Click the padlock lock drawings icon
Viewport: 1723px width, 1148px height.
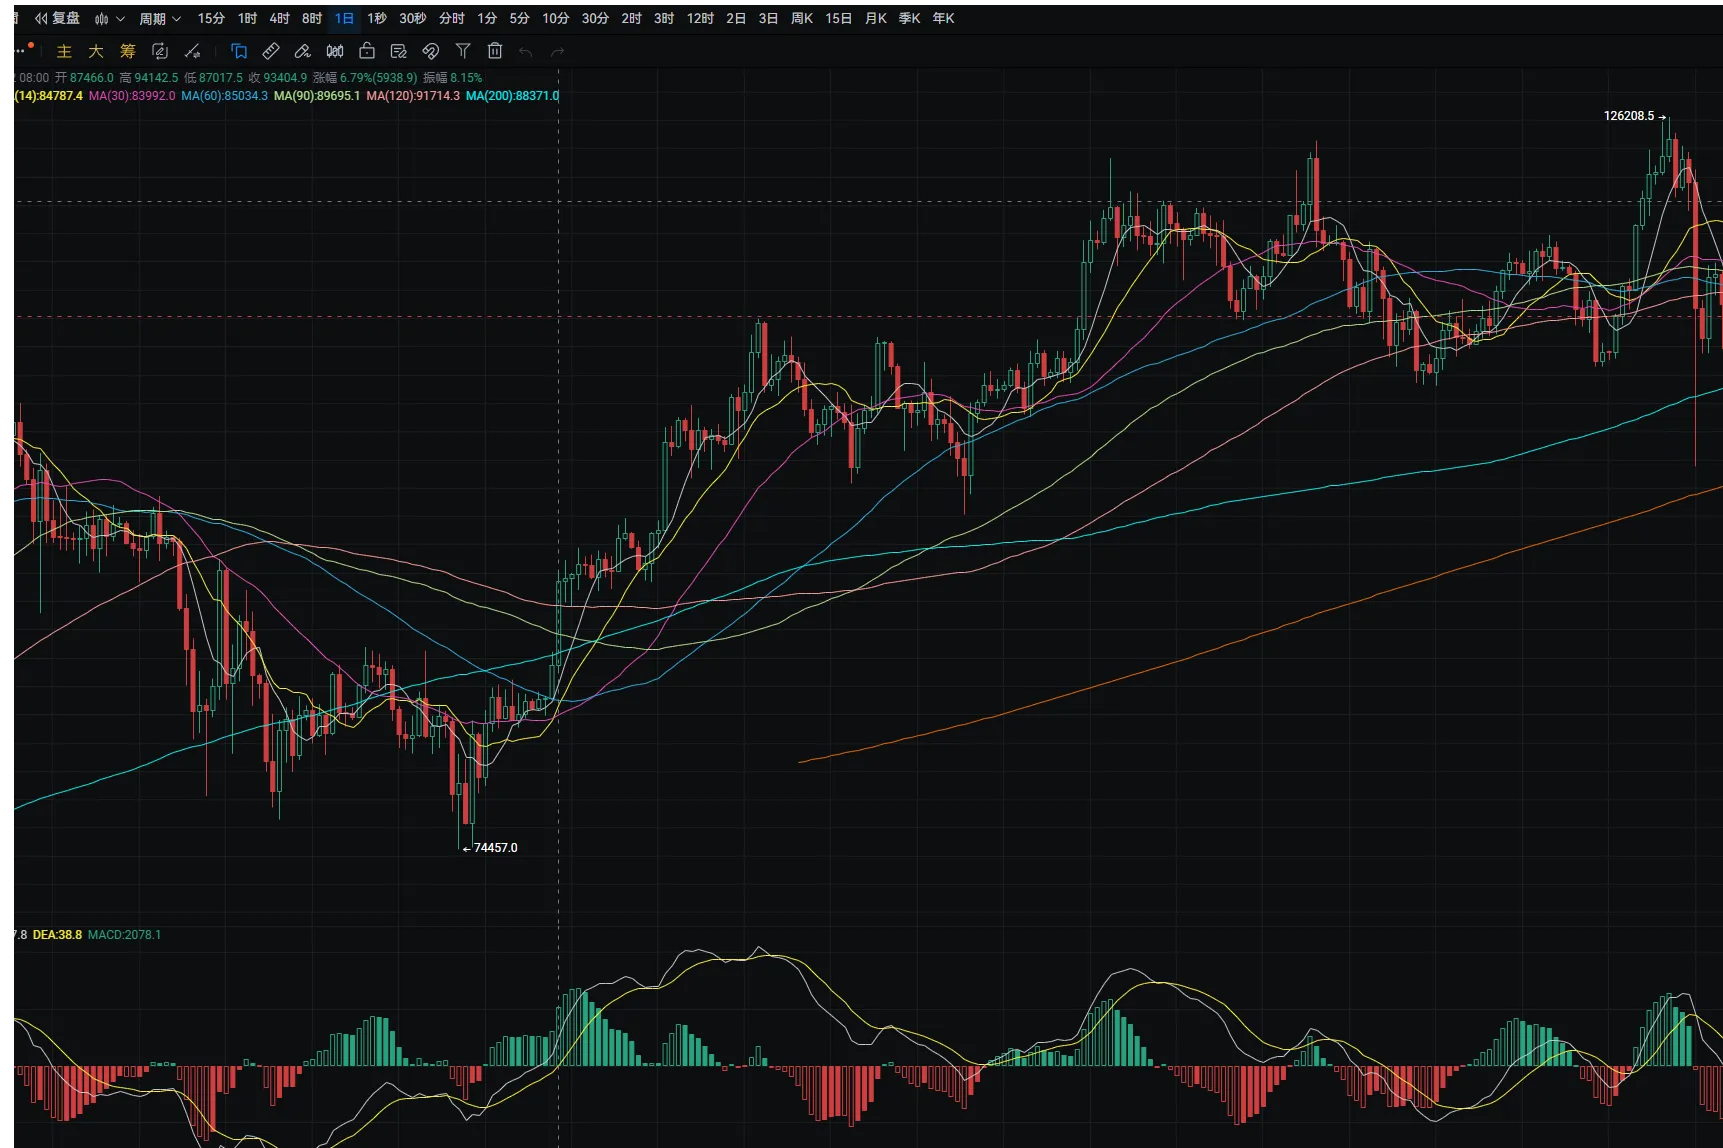click(367, 51)
